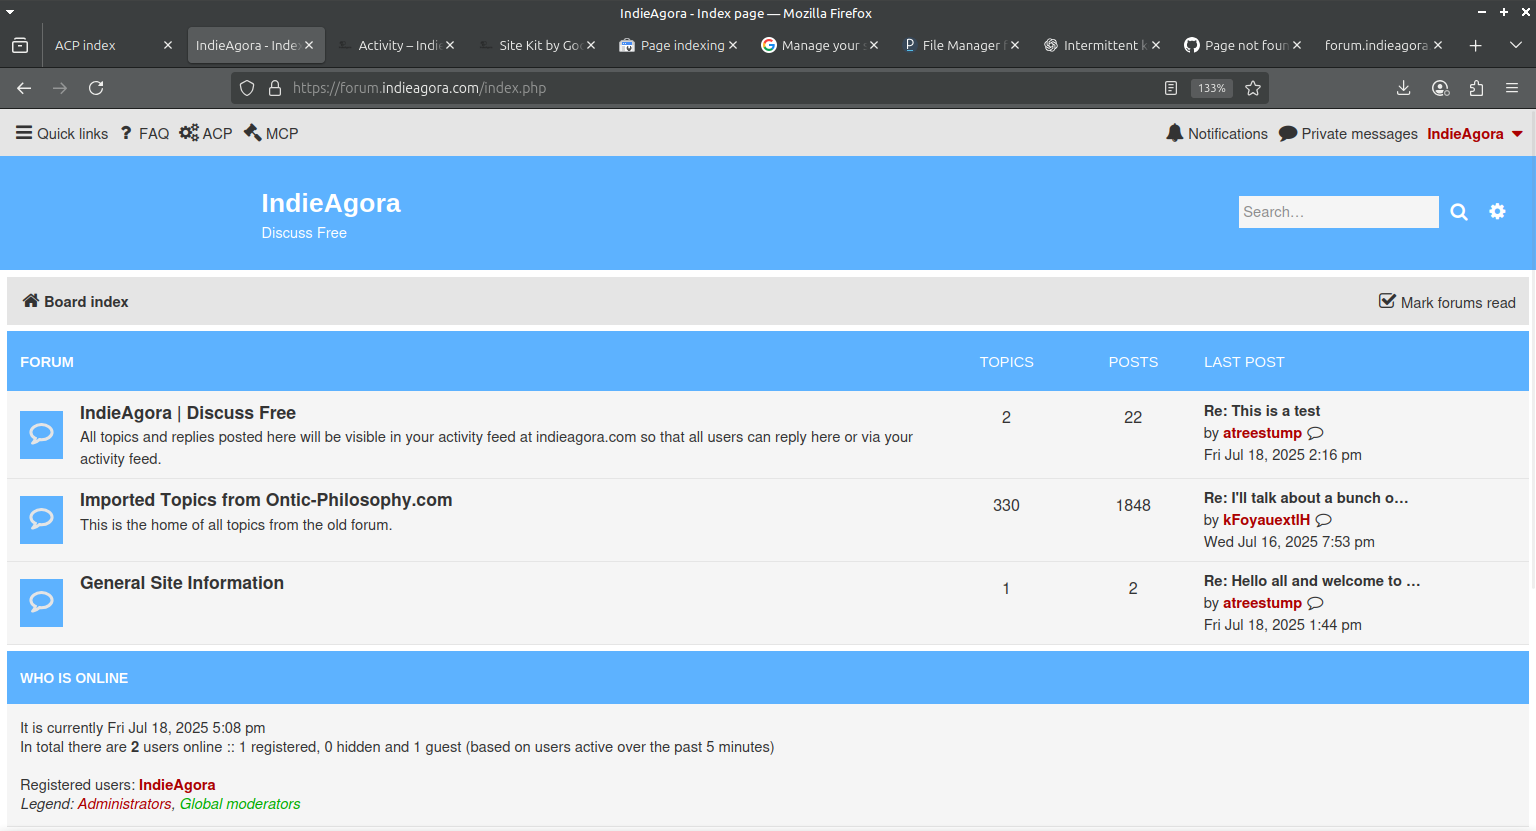Switch to Intermittent tab
Image resolution: width=1536 pixels, height=831 pixels.
1104,45
